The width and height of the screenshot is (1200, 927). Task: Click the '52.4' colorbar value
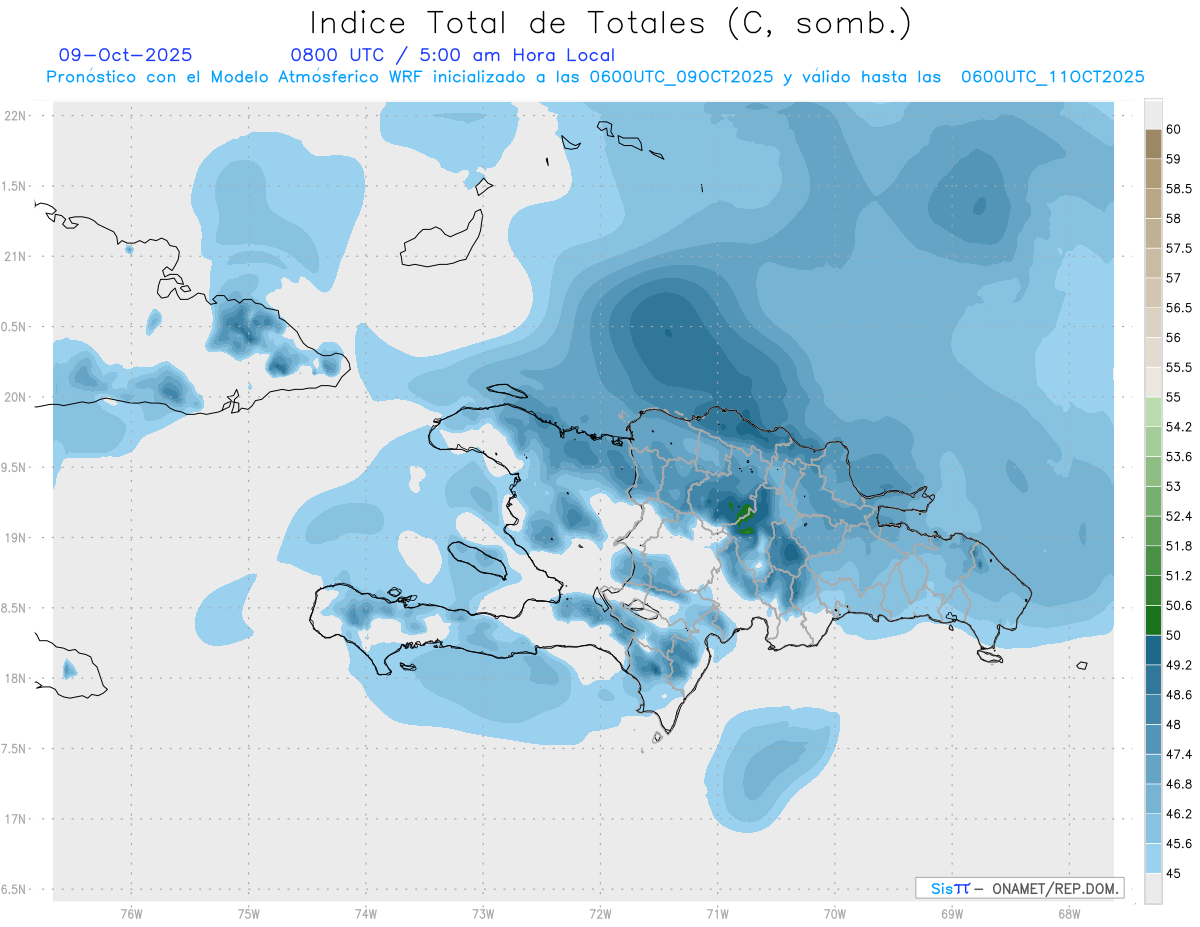pos(1180,516)
